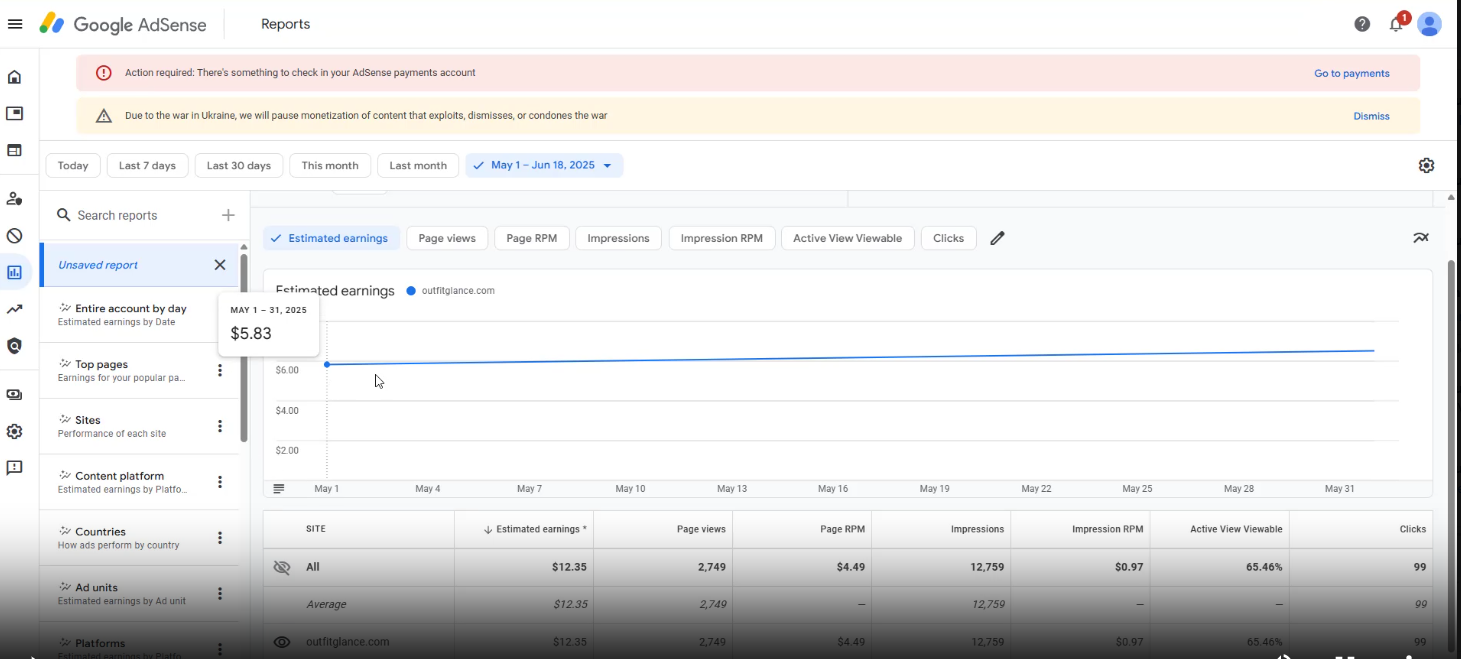Open Sites report more options menu

point(220,427)
